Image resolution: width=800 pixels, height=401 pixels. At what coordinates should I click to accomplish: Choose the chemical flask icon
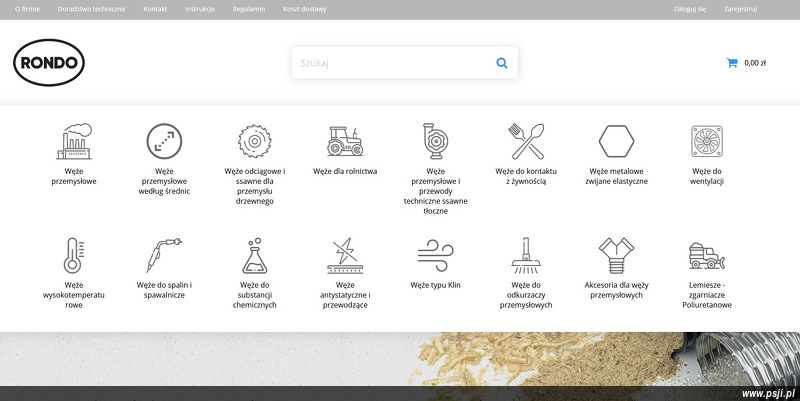click(x=255, y=255)
